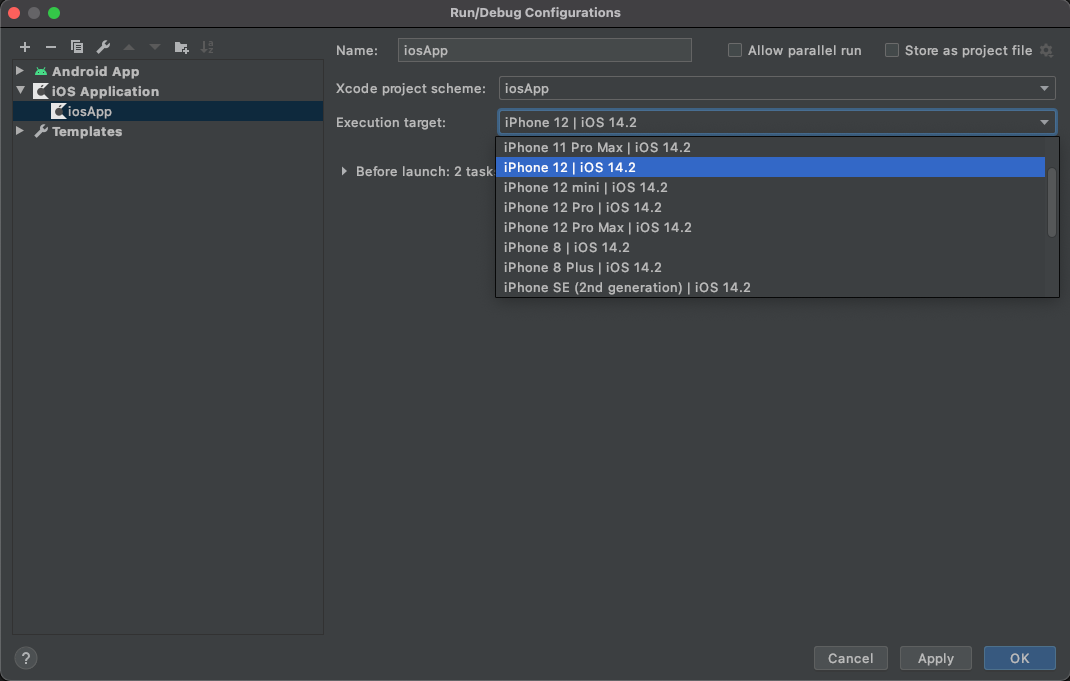Sort configurations alphabetically
Screen dimensions: 1070x681
(x=207, y=47)
